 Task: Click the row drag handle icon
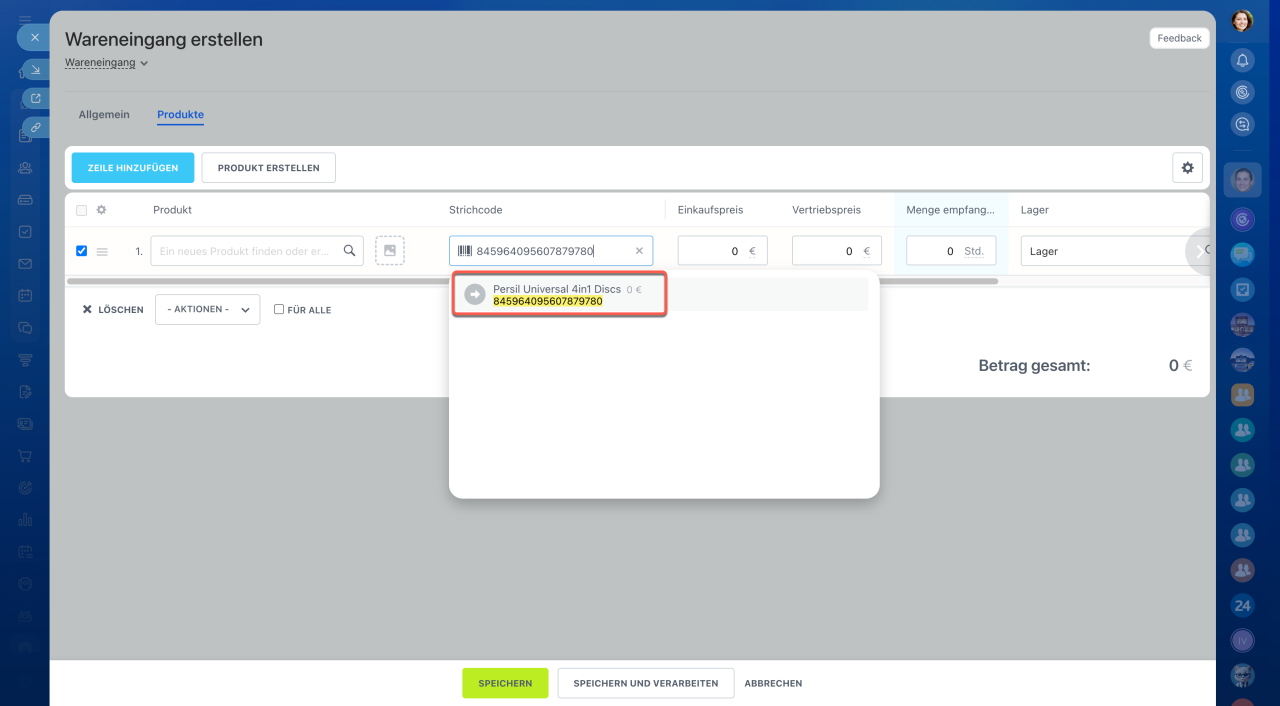[x=101, y=251]
